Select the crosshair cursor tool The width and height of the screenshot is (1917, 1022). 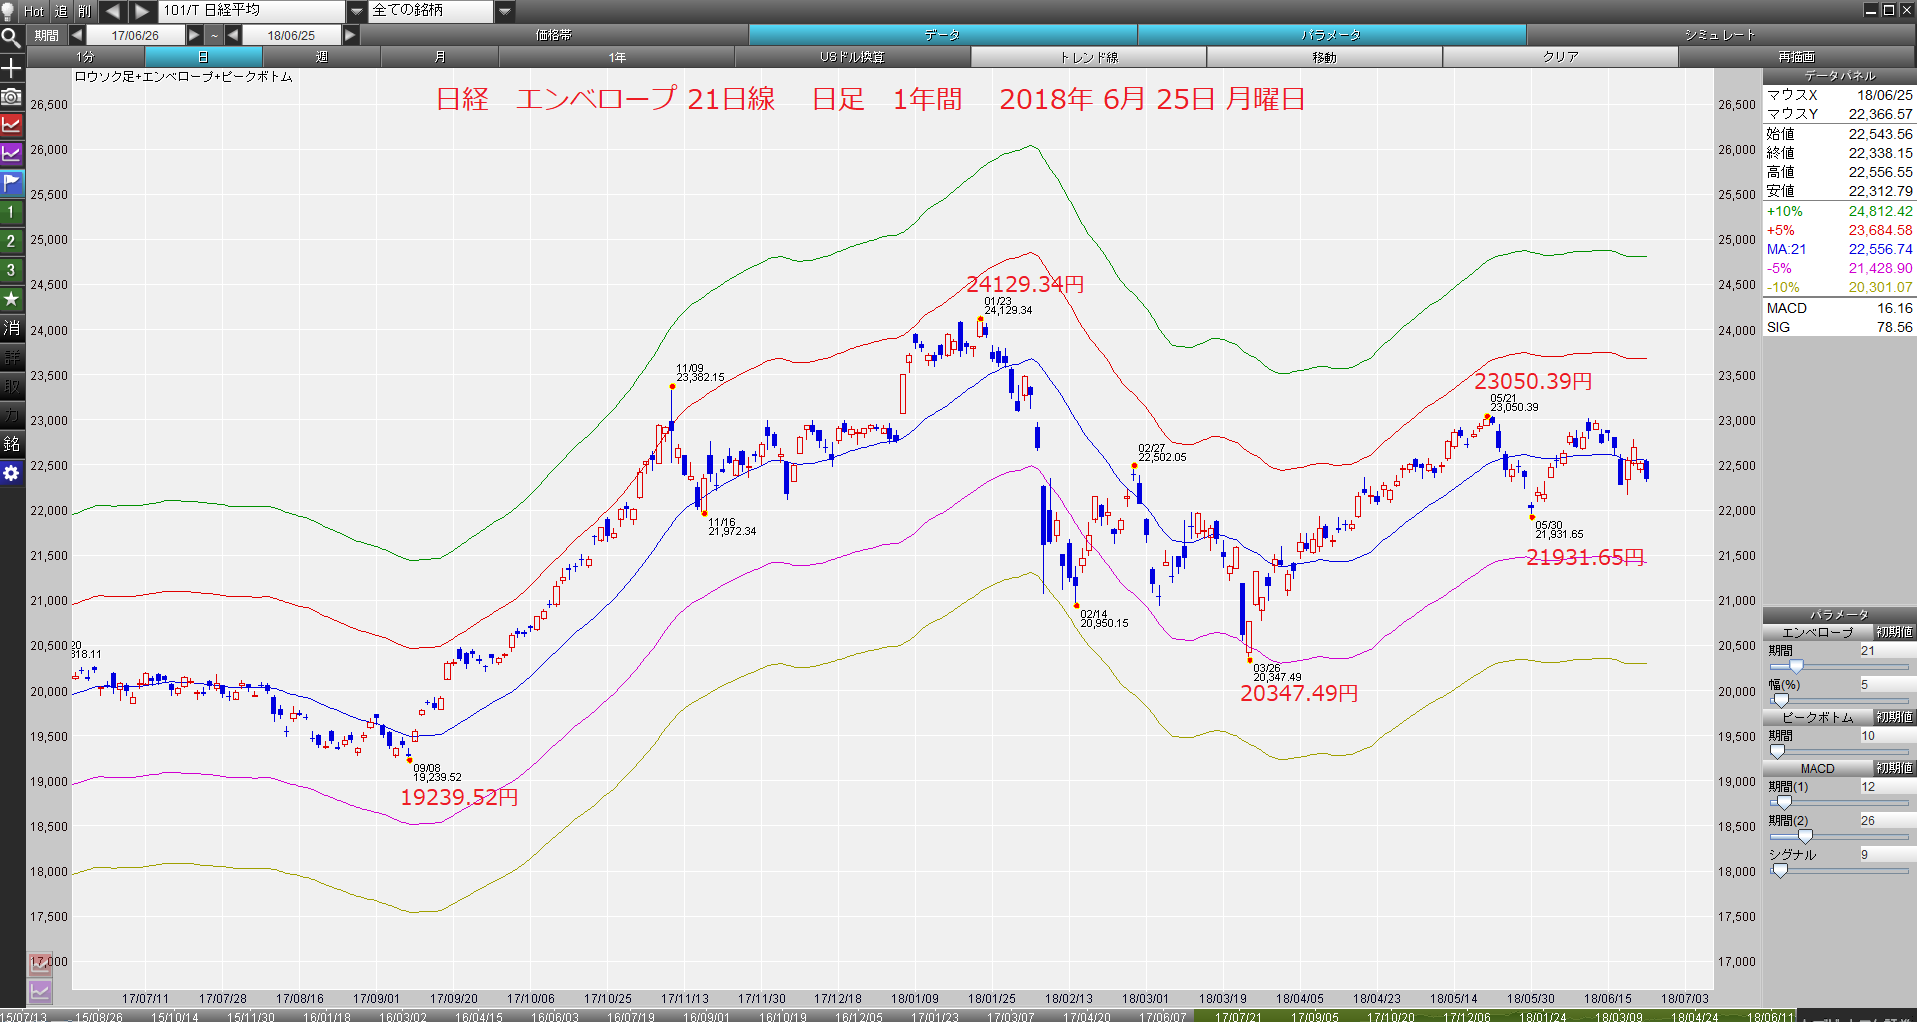[x=11, y=68]
